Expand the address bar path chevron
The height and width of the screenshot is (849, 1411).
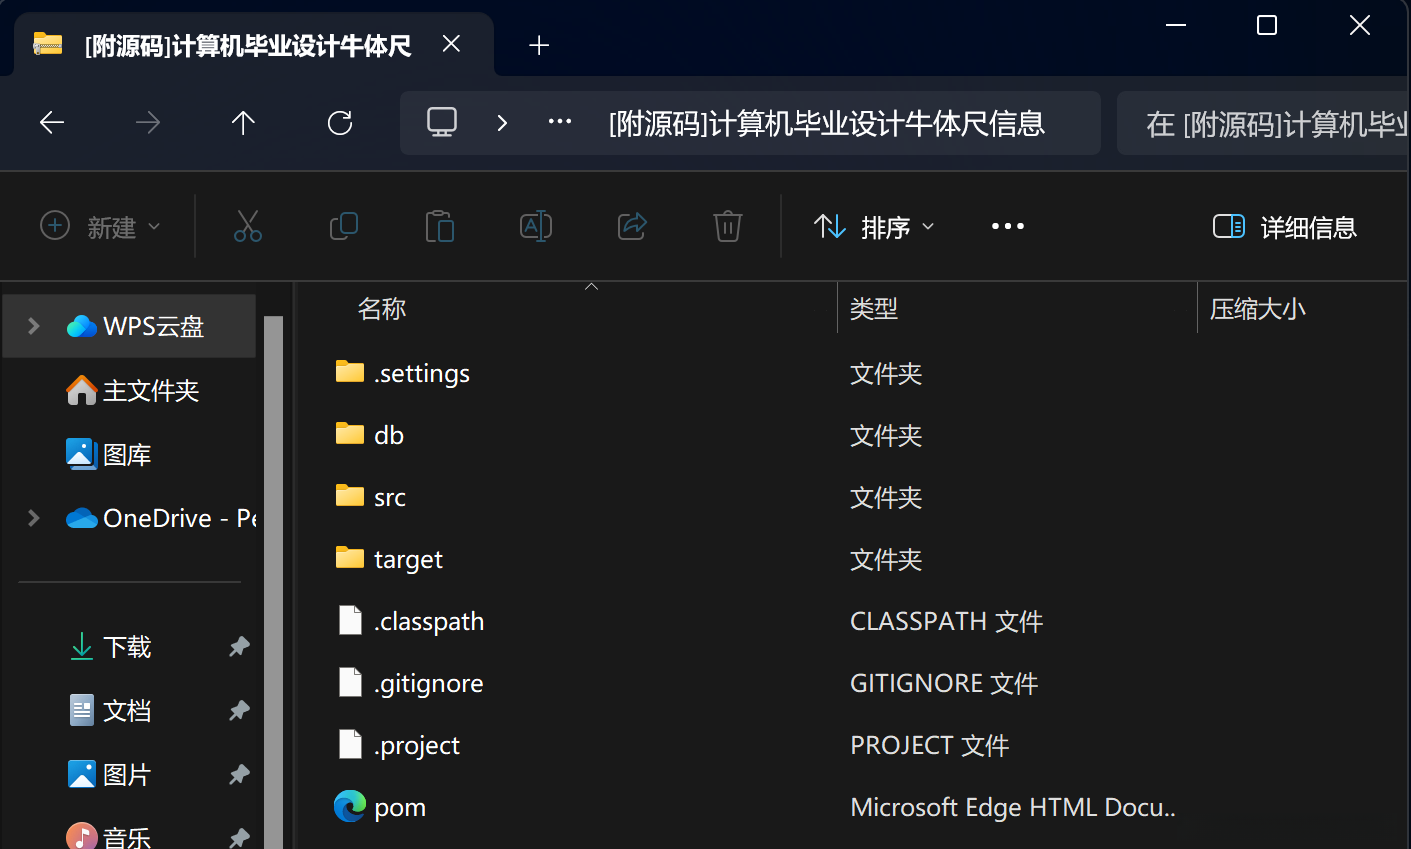click(502, 123)
